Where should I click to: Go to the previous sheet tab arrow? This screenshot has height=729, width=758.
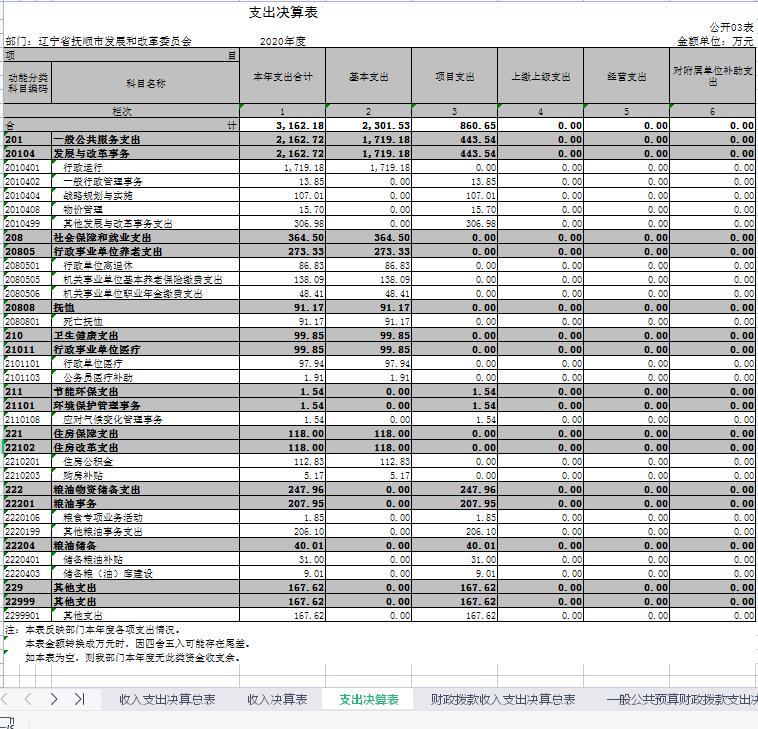(29, 699)
